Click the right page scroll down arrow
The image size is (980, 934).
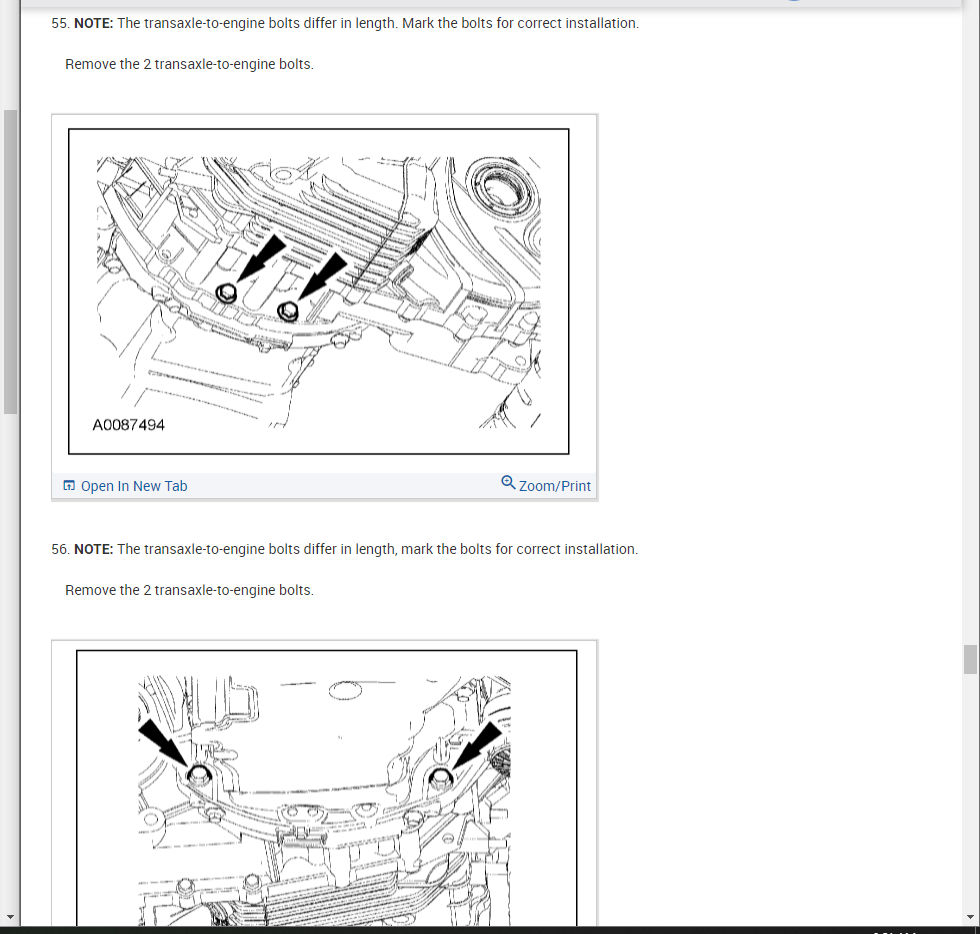click(970, 917)
